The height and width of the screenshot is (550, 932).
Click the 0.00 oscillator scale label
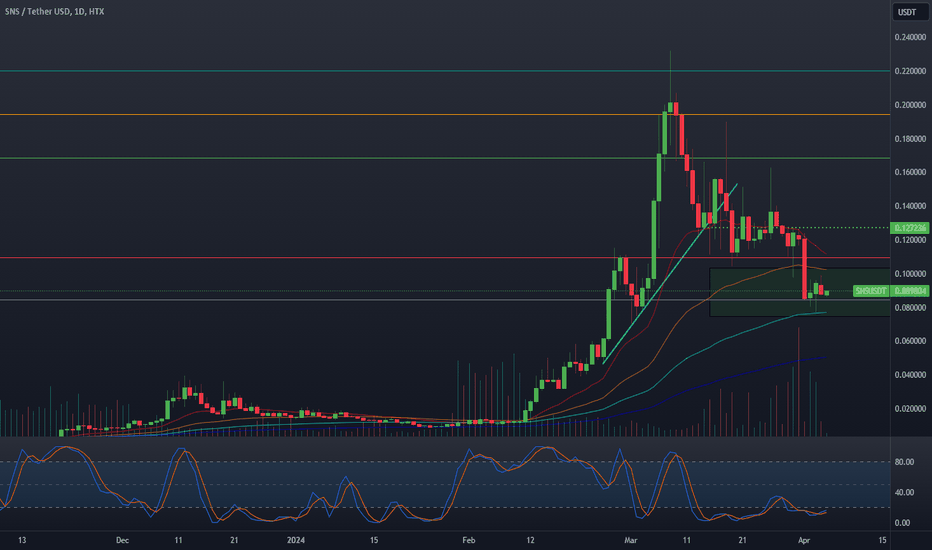902,523
